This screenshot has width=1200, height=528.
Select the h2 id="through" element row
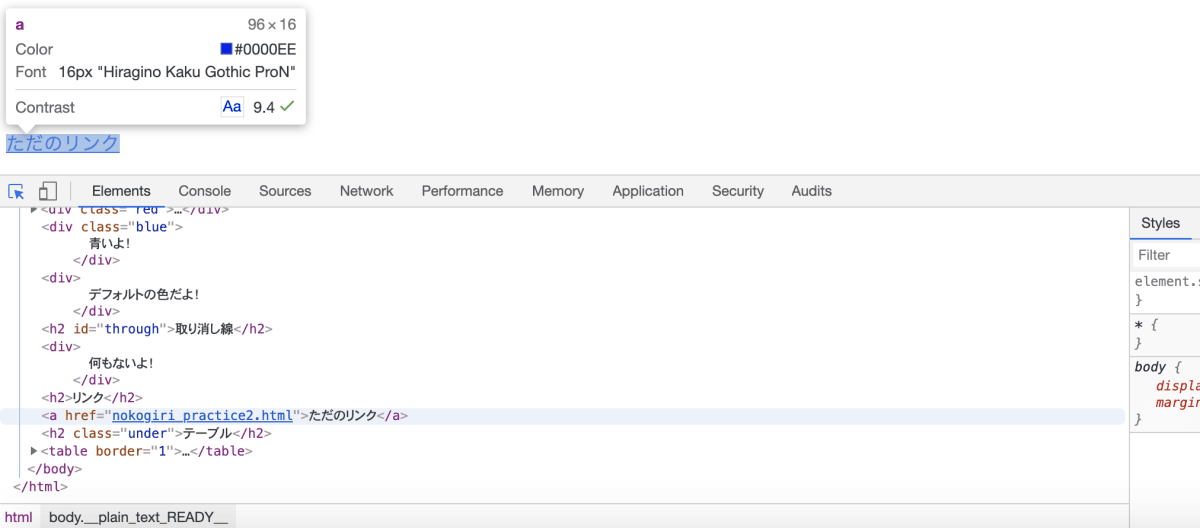tap(157, 329)
